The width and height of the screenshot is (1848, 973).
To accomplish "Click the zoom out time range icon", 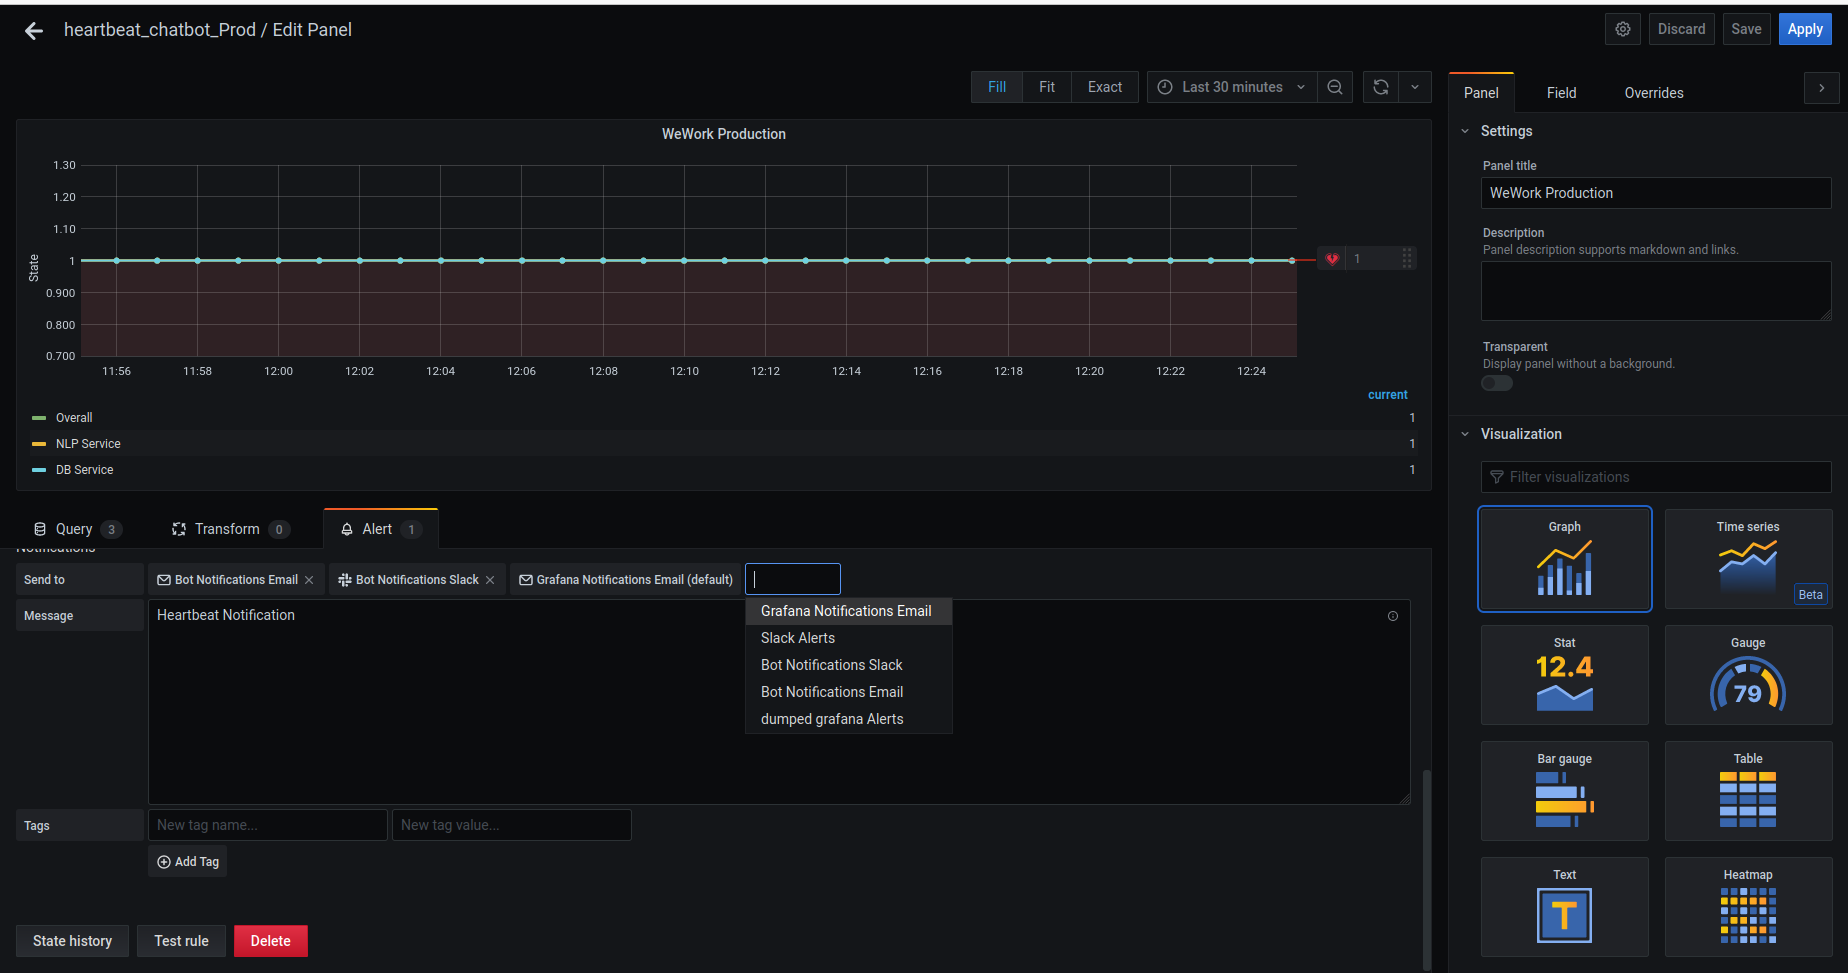I will pyautogui.click(x=1334, y=87).
